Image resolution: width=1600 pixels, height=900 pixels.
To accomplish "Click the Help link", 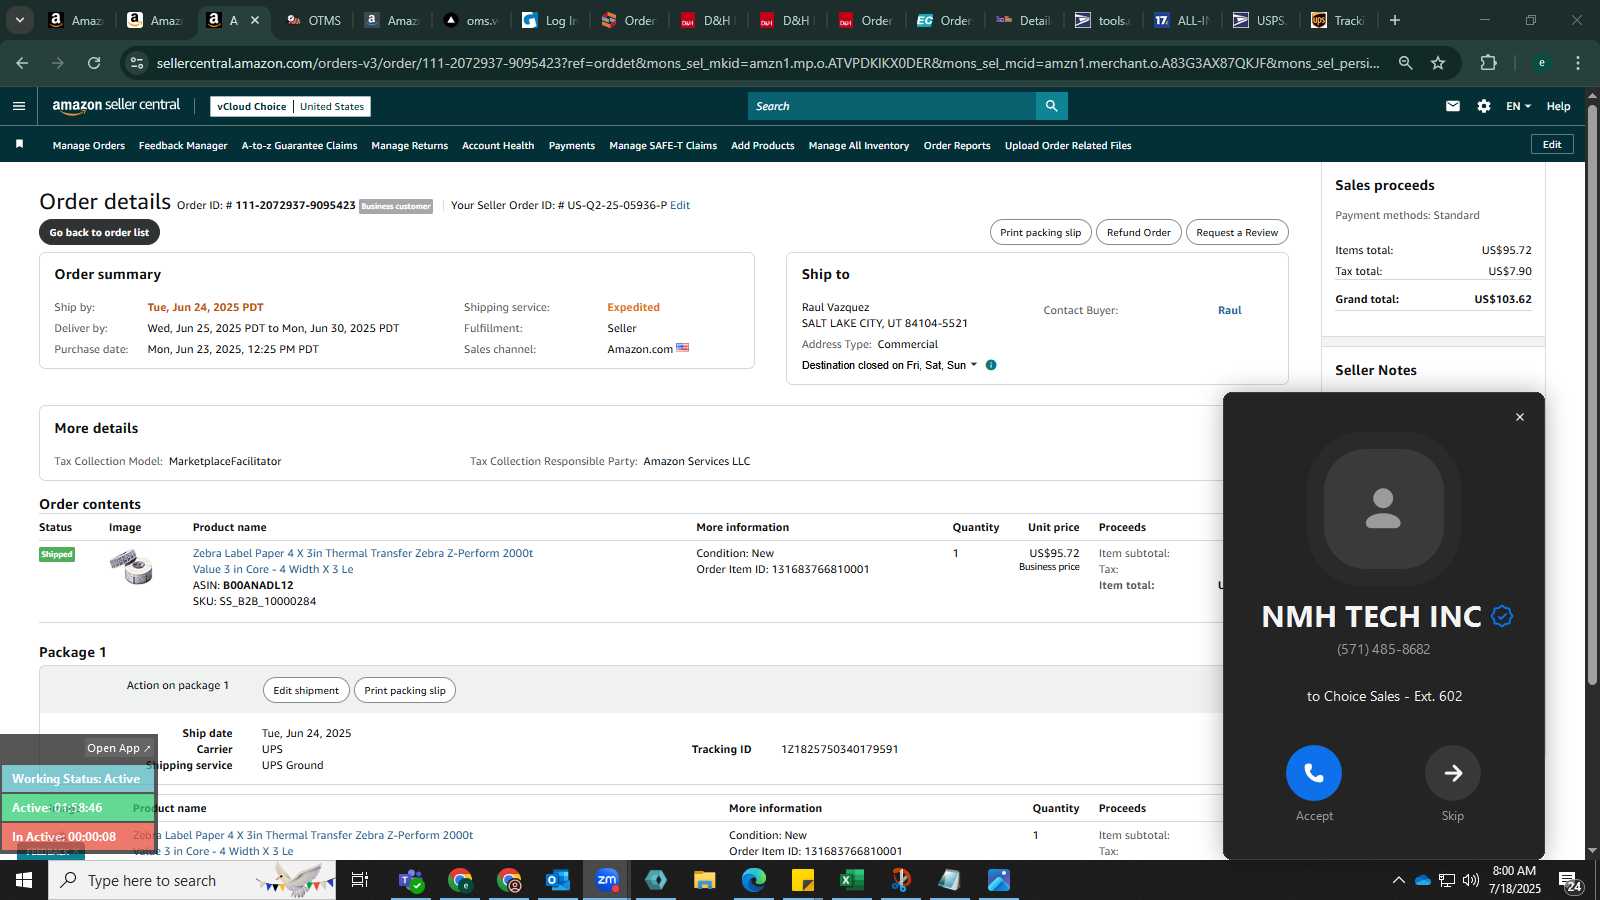I will (x=1558, y=106).
